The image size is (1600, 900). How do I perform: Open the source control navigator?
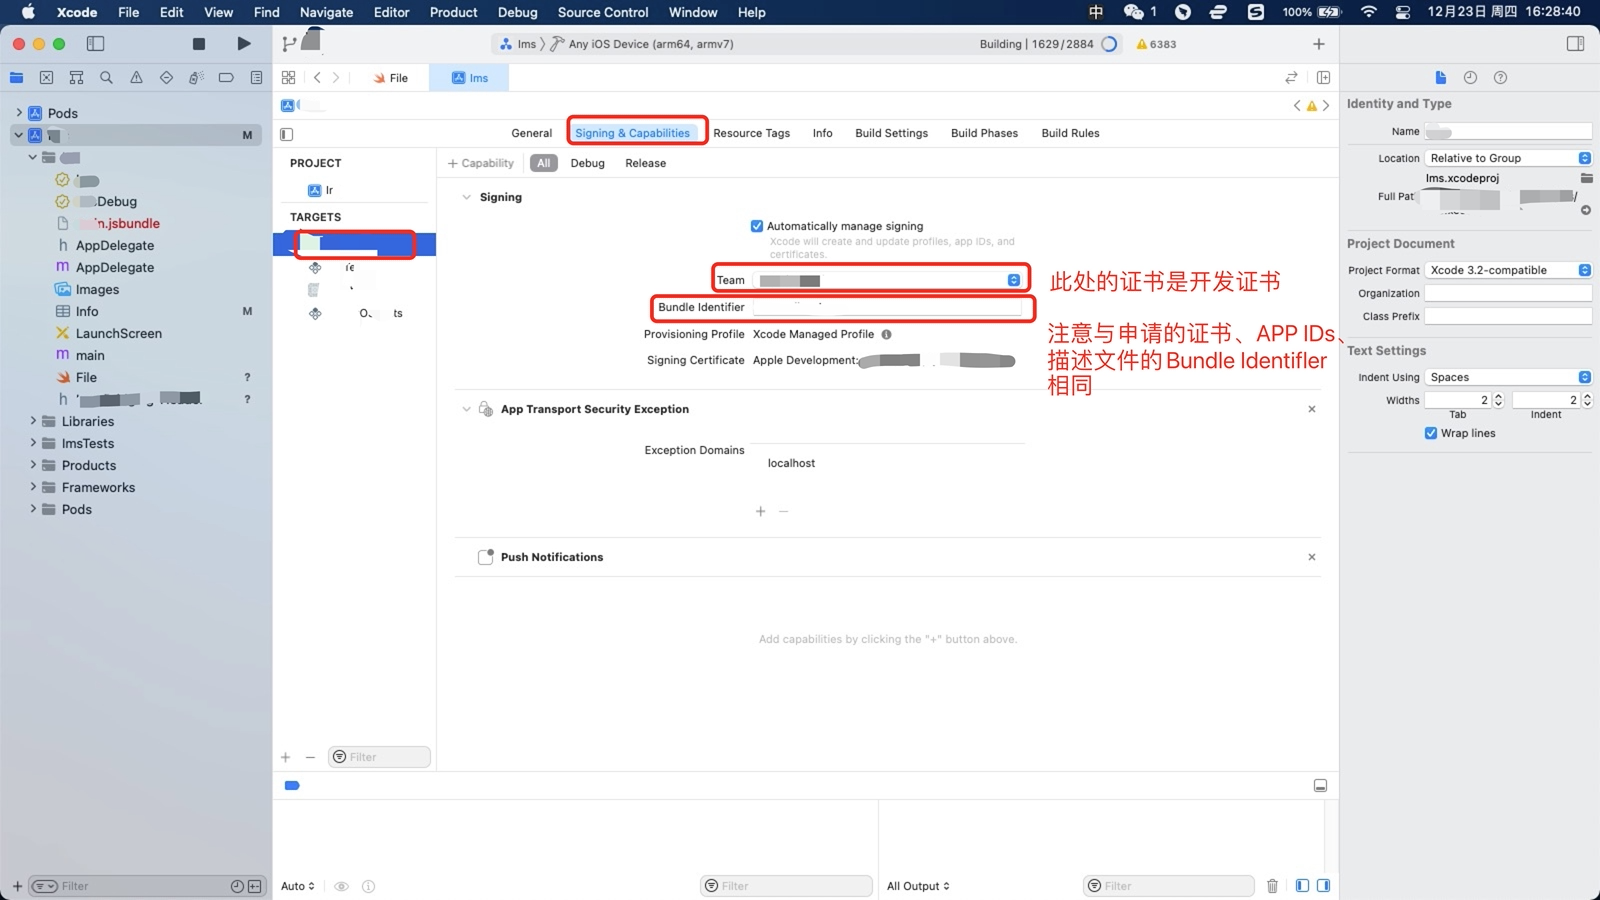tap(46, 77)
